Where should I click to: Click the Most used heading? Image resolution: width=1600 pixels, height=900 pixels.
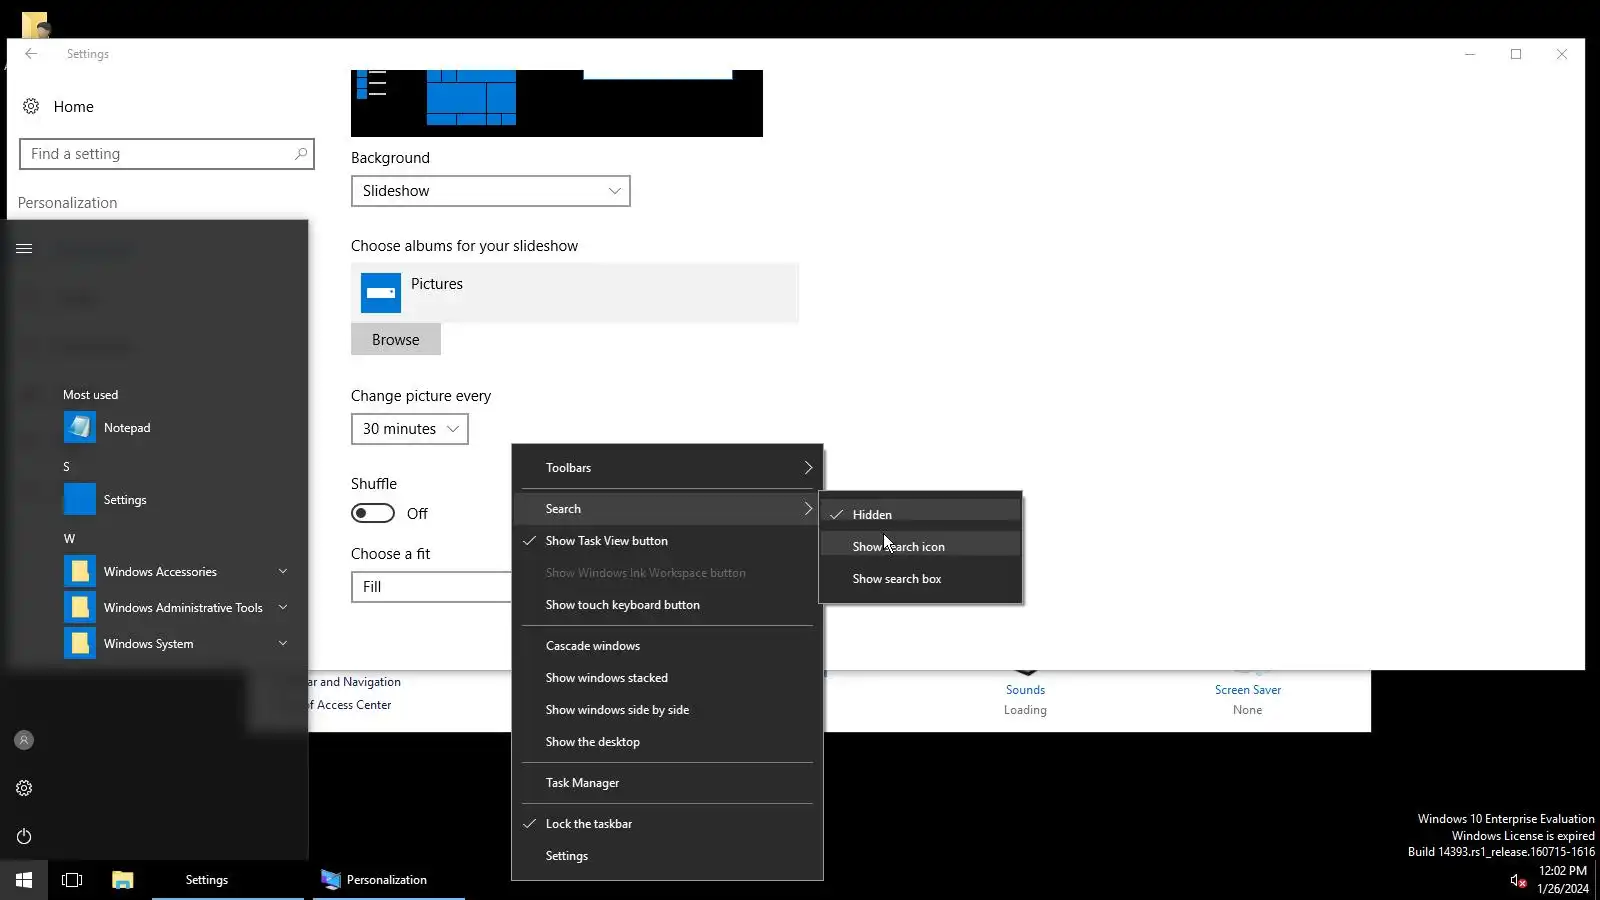click(x=90, y=394)
